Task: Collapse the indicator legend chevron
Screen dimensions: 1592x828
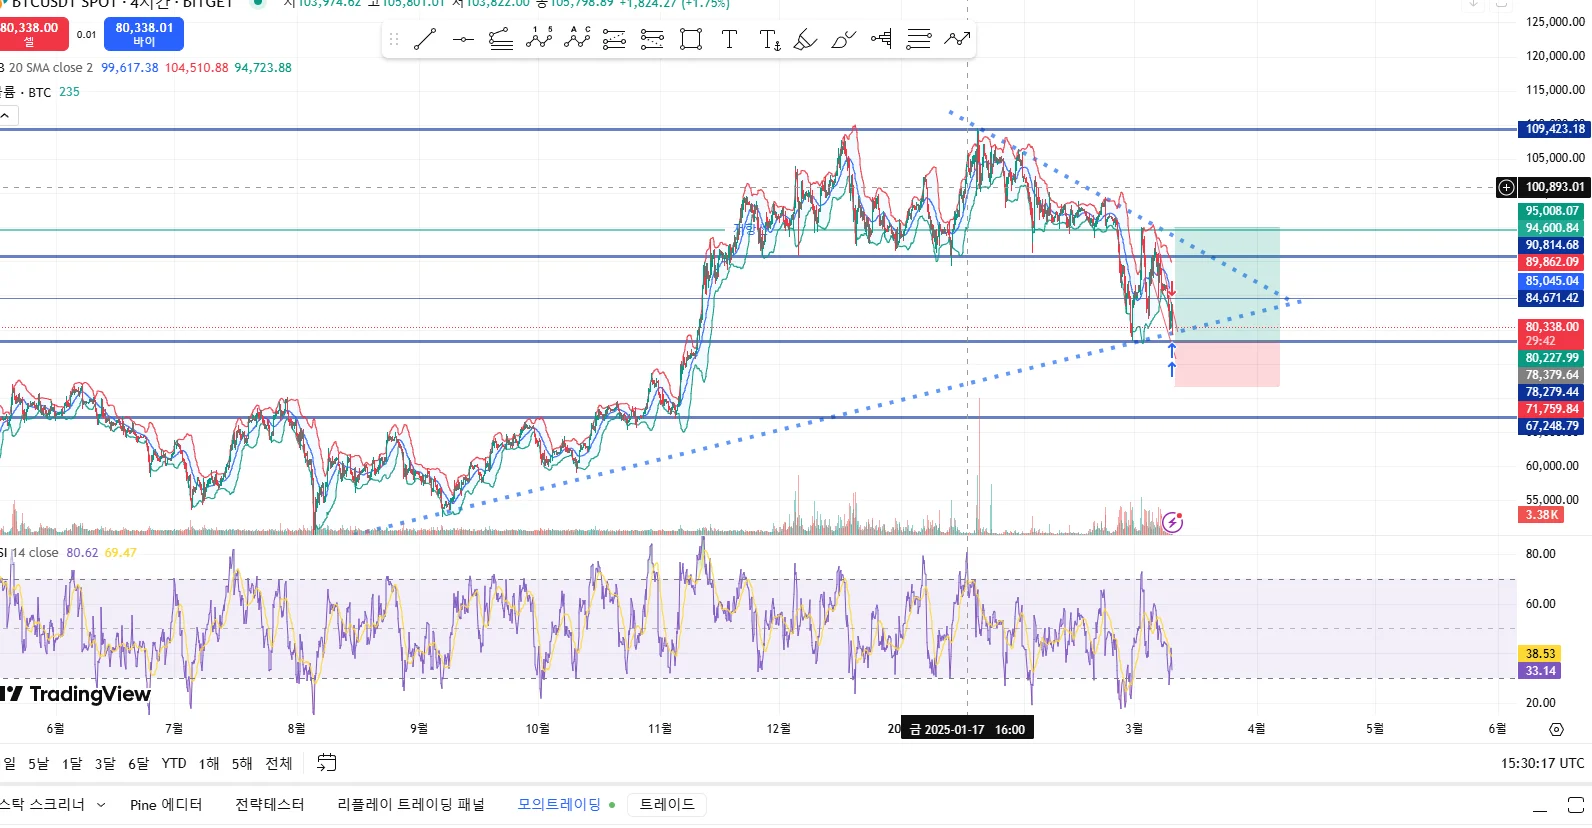Action: 7,116
